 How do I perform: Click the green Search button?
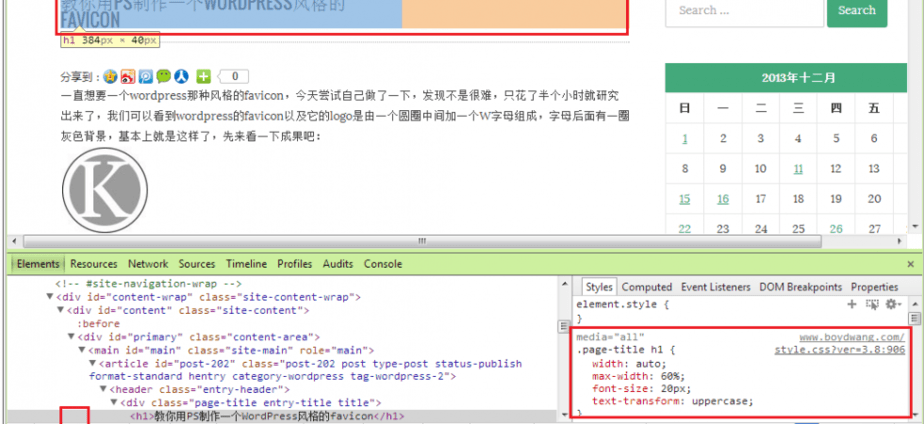point(856,10)
